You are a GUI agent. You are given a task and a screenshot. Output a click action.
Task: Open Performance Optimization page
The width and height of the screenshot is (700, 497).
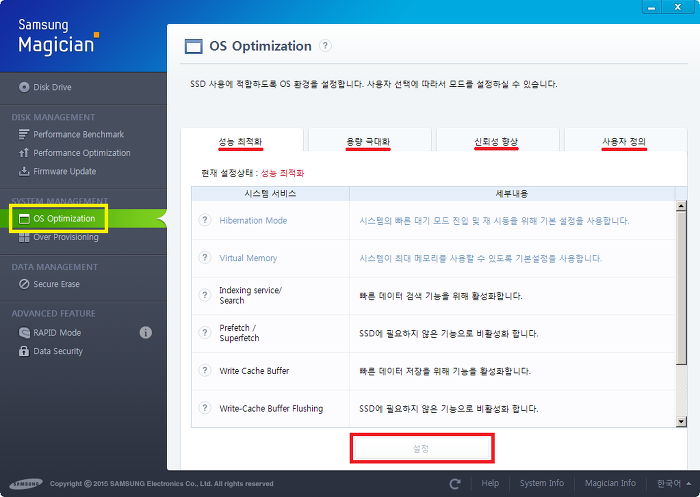point(74,153)
